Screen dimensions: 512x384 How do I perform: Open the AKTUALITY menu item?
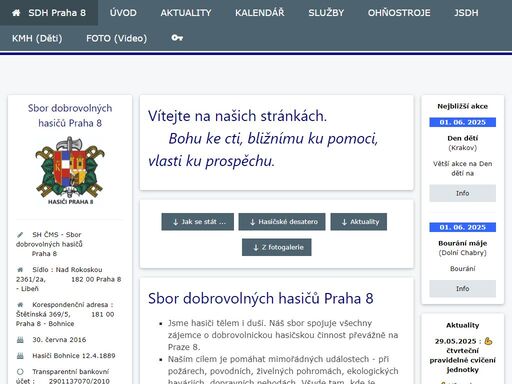click(x=186, y=13)
